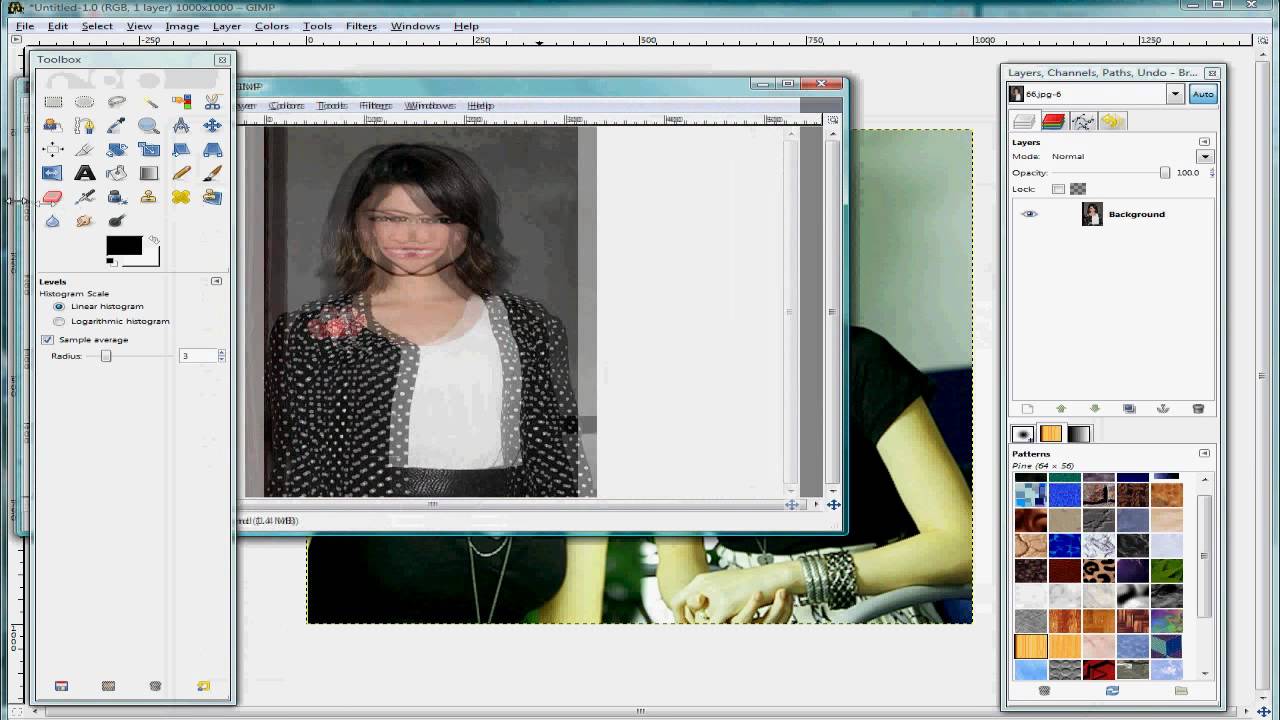Swap foreground and background colors arrow
This screenshot has width=1280, height=720.
pos(154,240)
